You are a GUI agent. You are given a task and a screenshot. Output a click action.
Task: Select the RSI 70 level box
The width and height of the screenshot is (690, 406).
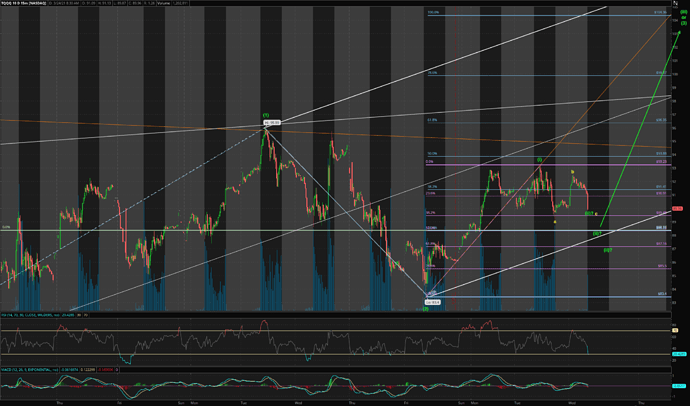86,315
